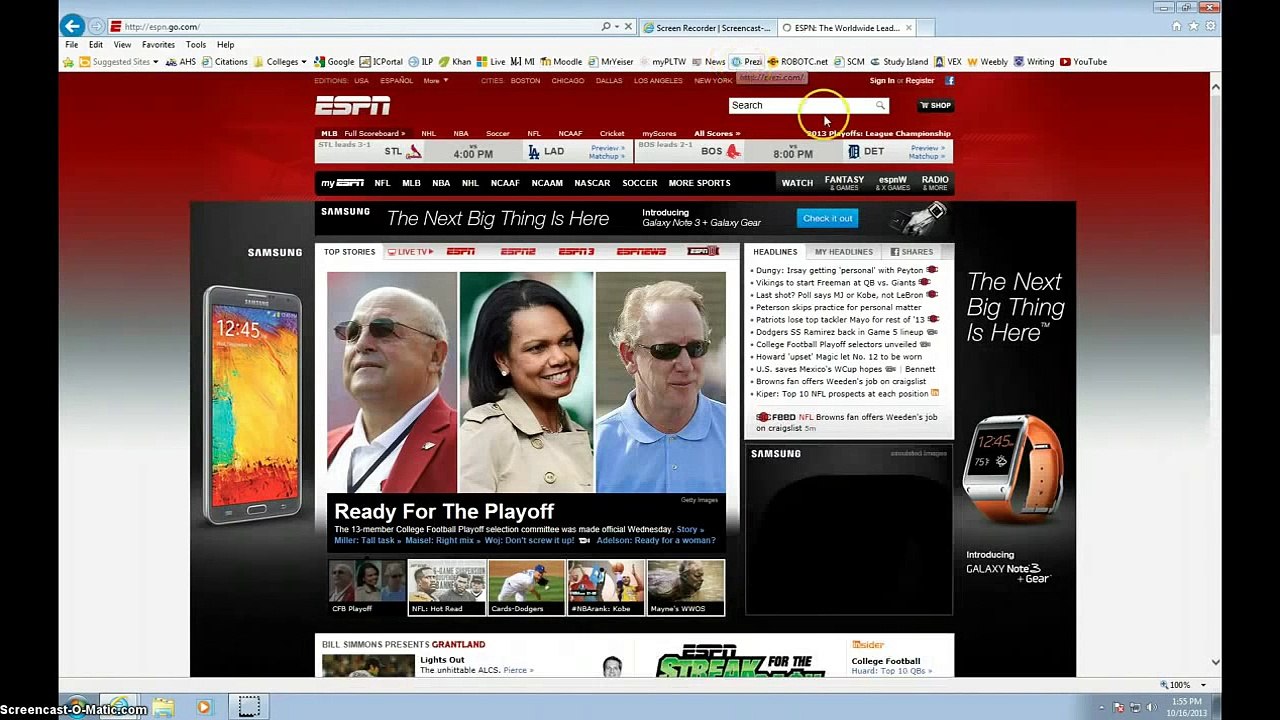The image size is (1280, 720).
Task: Open the Google favorites bookmark
Action: pyautogui.click(x=334, y=62)
